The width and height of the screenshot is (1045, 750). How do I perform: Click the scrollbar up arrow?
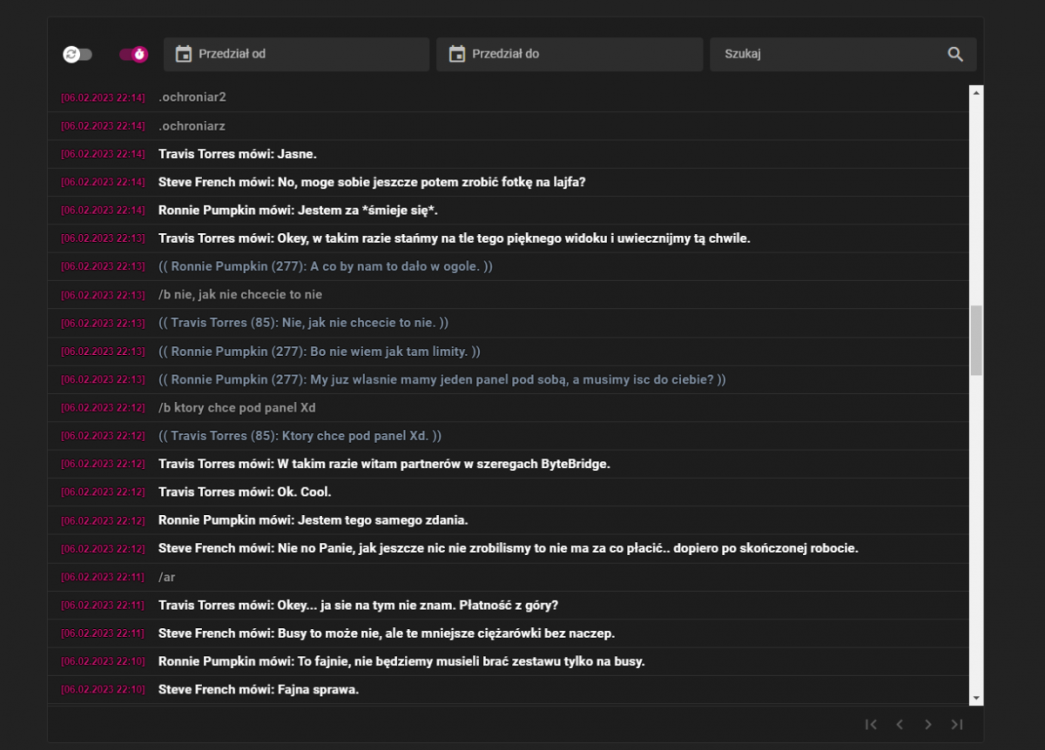(976, 93)
